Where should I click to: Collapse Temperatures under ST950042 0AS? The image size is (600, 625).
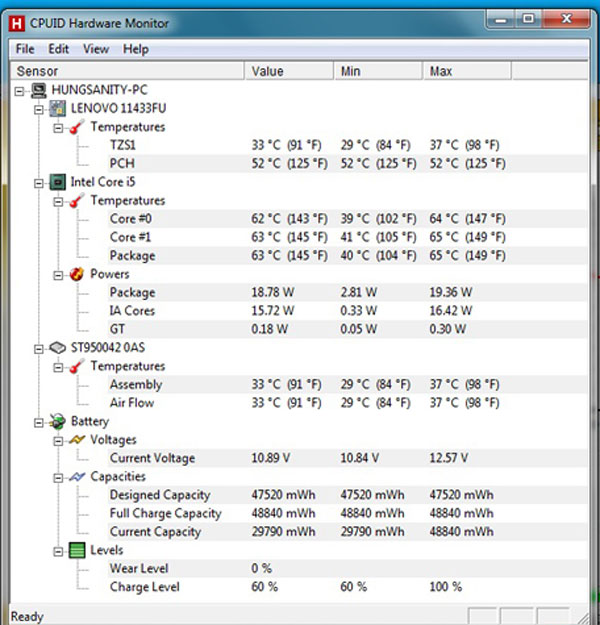[58, 368]
